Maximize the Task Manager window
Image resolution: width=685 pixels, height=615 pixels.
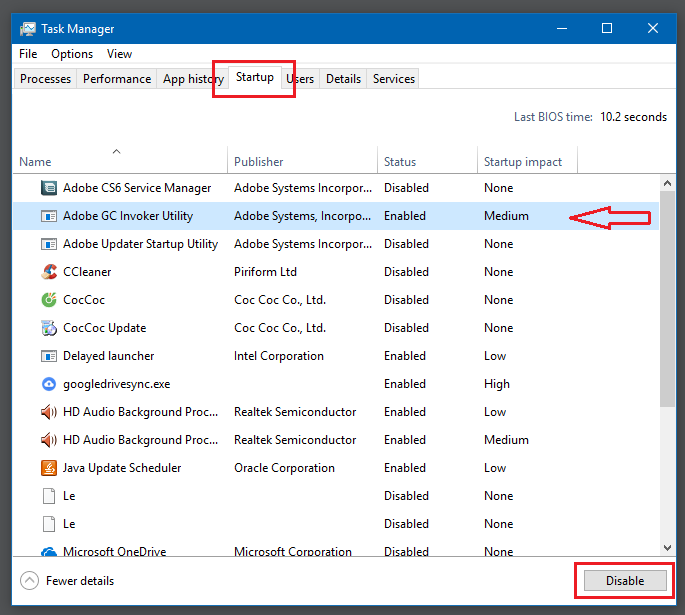tap(607, 28)
